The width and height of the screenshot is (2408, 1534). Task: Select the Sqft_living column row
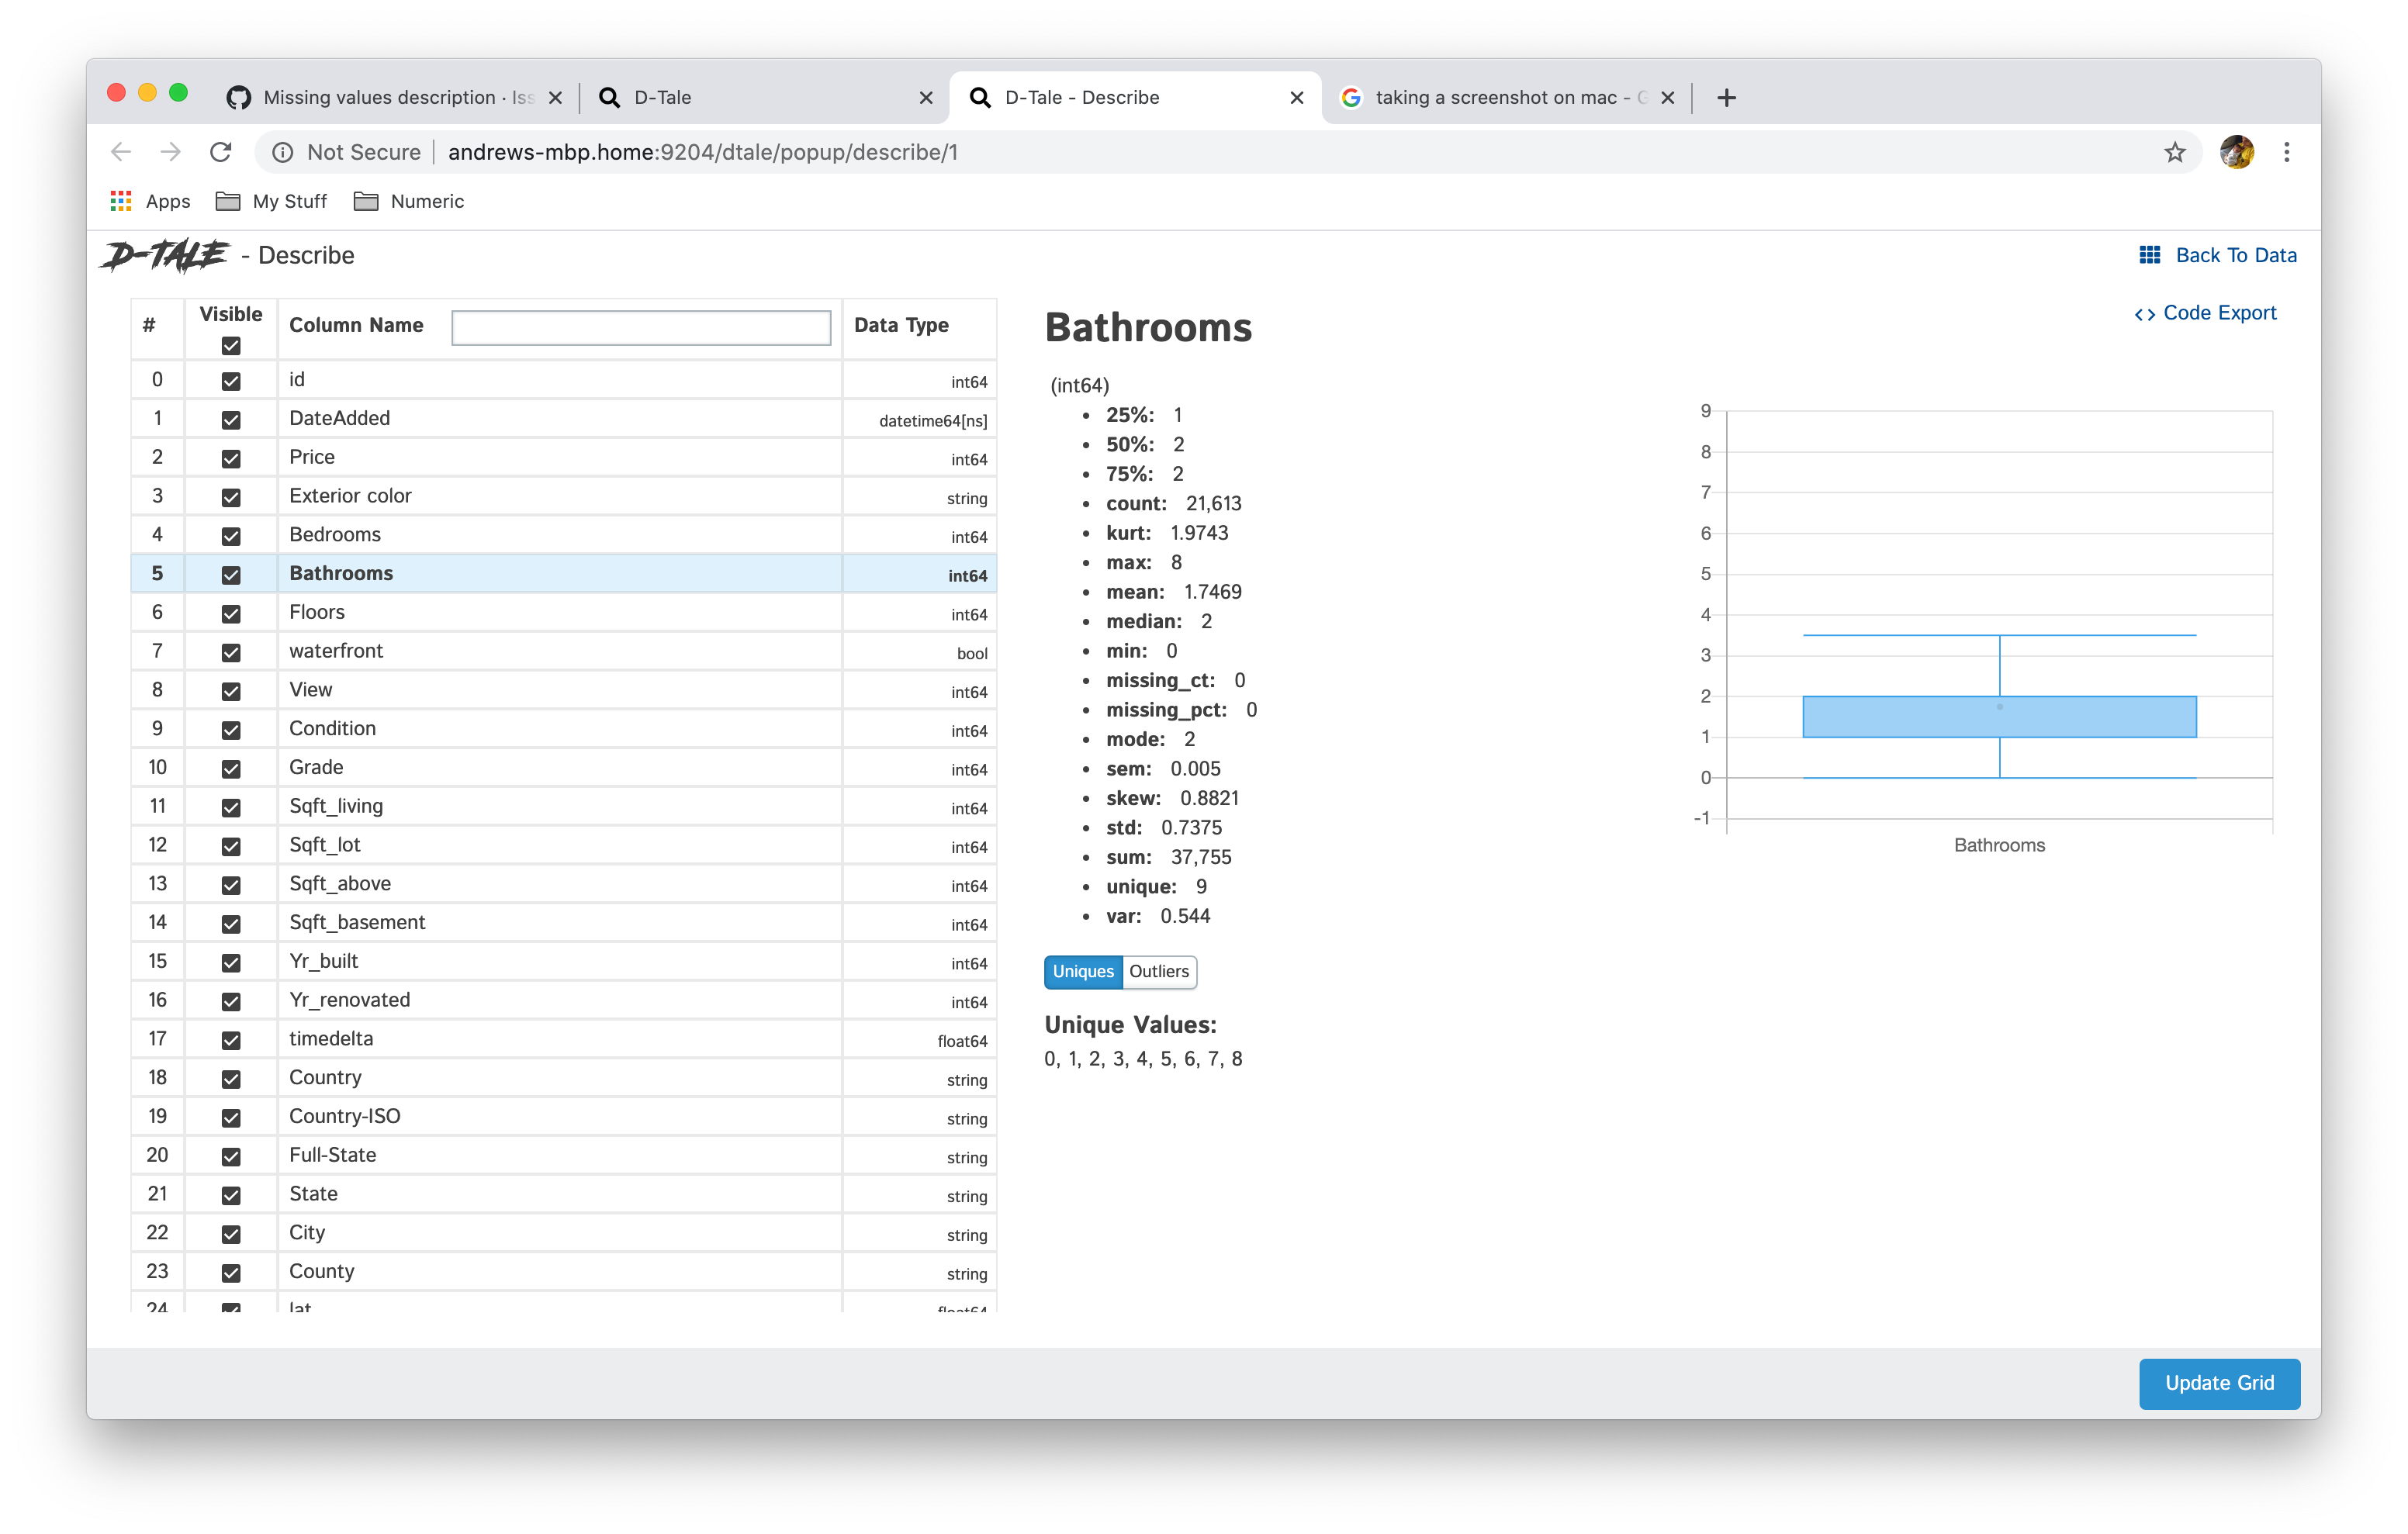pos(564,806)
